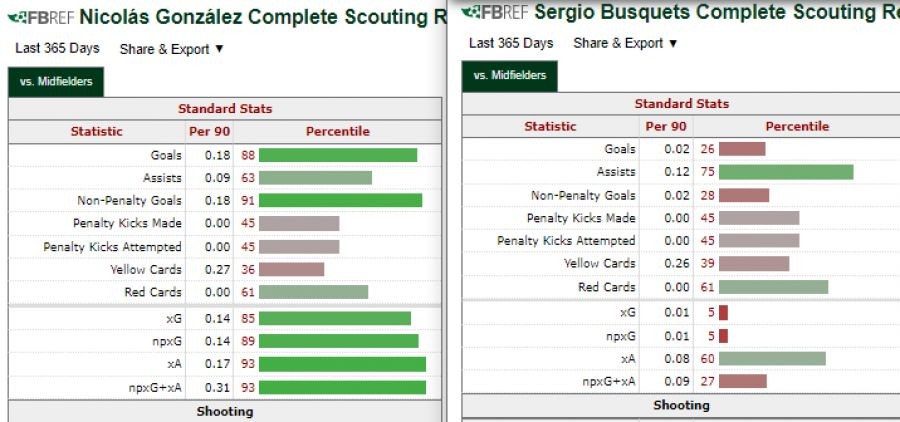The image size is (900, 422).
Task: Click Last 365 Days in left panel
Action: coord(57,49)
